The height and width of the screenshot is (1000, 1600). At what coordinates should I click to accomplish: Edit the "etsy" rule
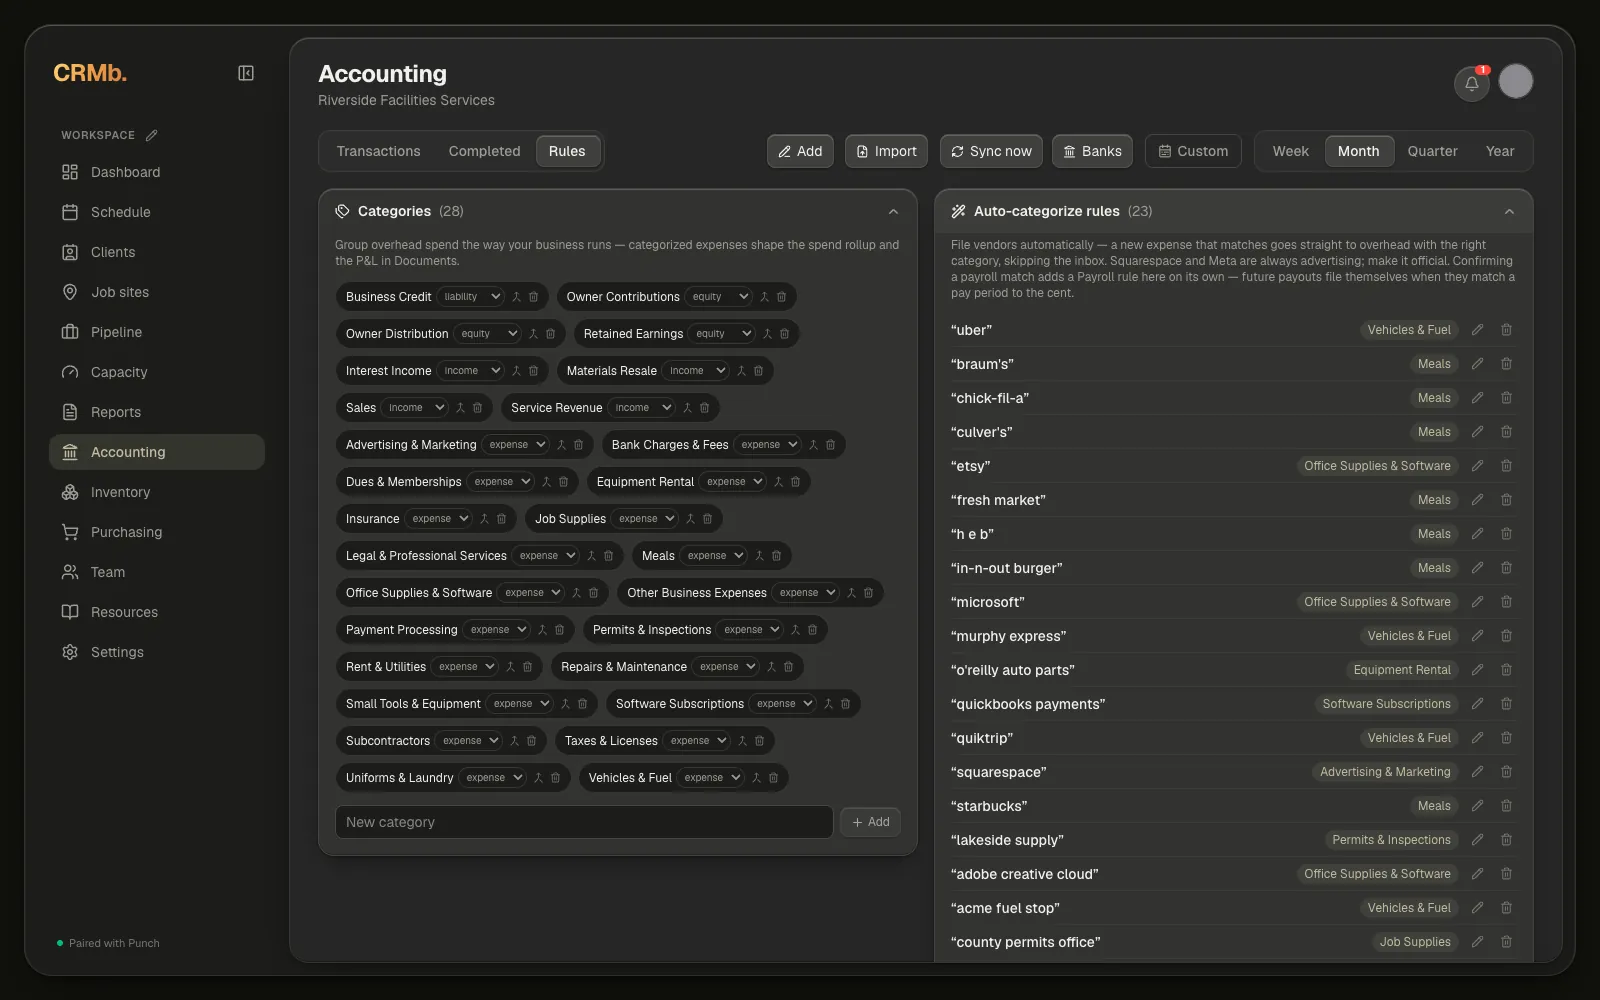[x=1477, y=466]
